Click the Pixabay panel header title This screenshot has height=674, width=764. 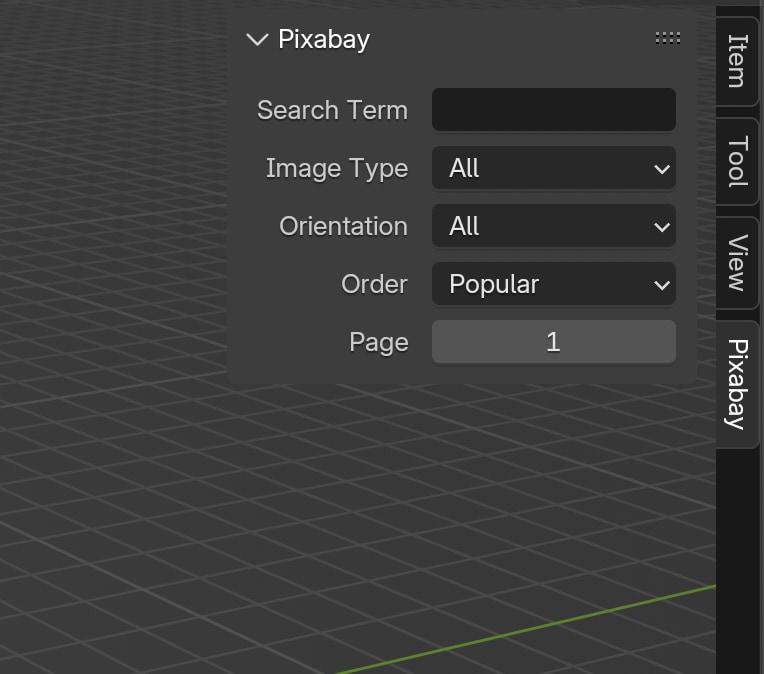pos(324,39)
